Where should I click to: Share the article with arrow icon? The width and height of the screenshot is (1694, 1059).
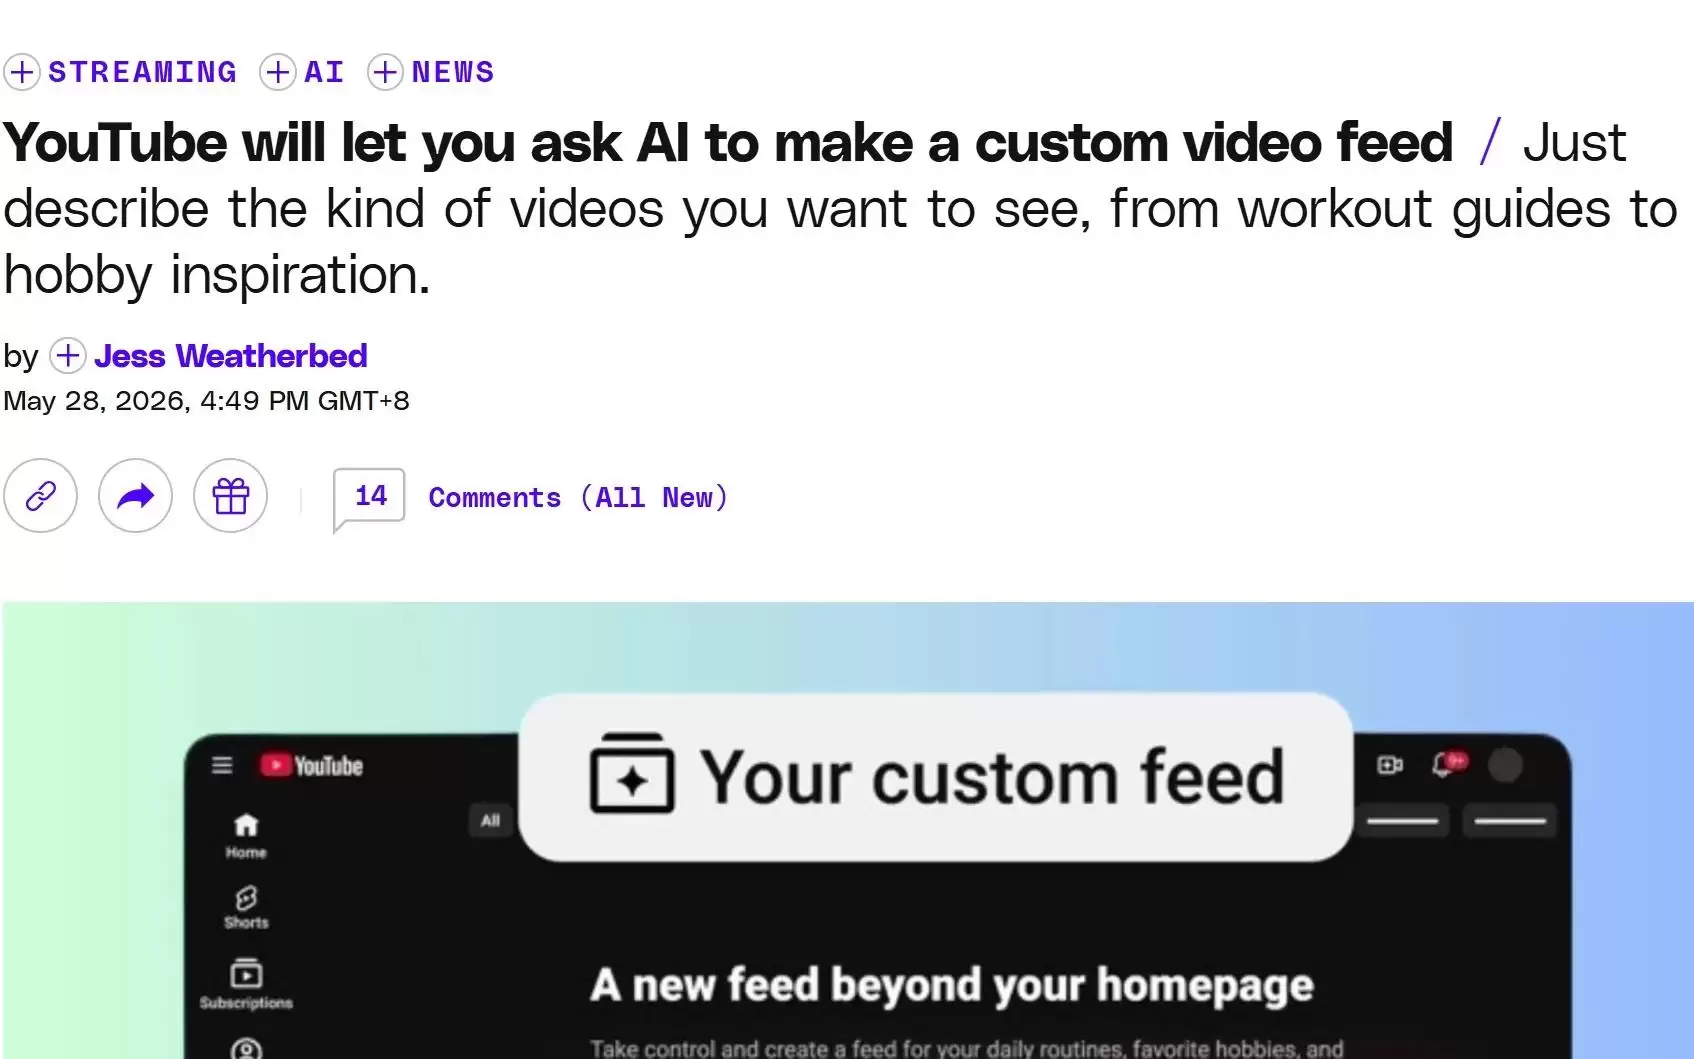(x=135, y=496)
